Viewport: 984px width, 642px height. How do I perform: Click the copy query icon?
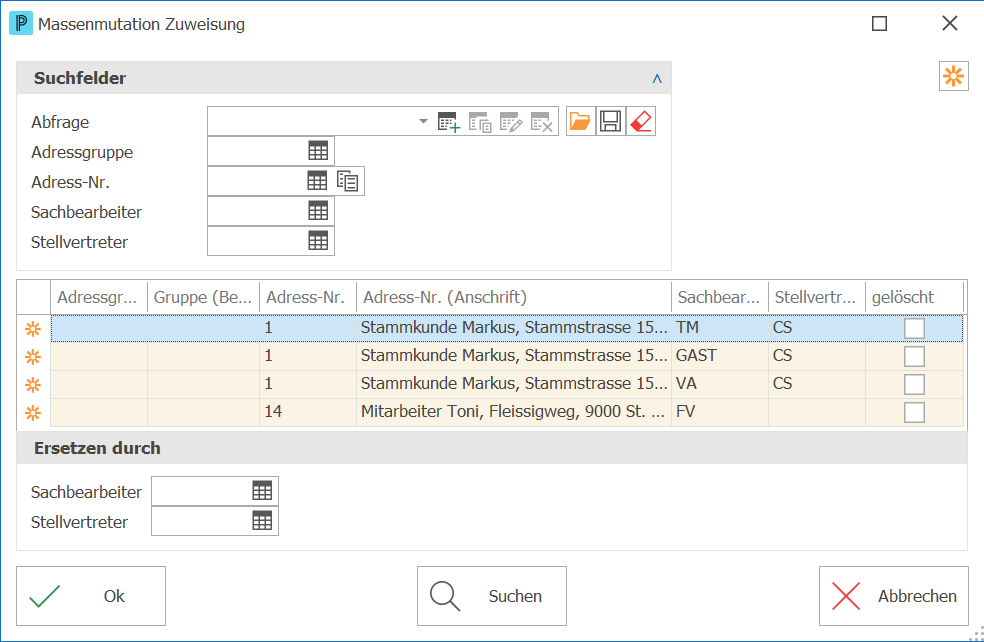pyautogui.click(x=480, y=122)
